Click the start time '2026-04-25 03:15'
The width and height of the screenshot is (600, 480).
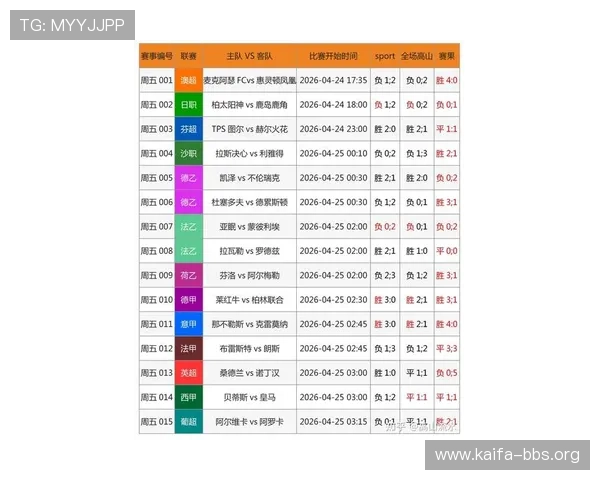333,422
